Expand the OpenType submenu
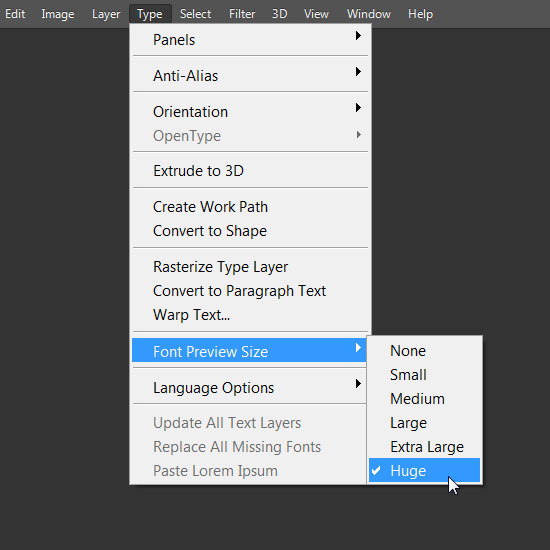Image resolution: width=550 pixels, height=550 pixels. pyautogui.click(x=250, y=136)
